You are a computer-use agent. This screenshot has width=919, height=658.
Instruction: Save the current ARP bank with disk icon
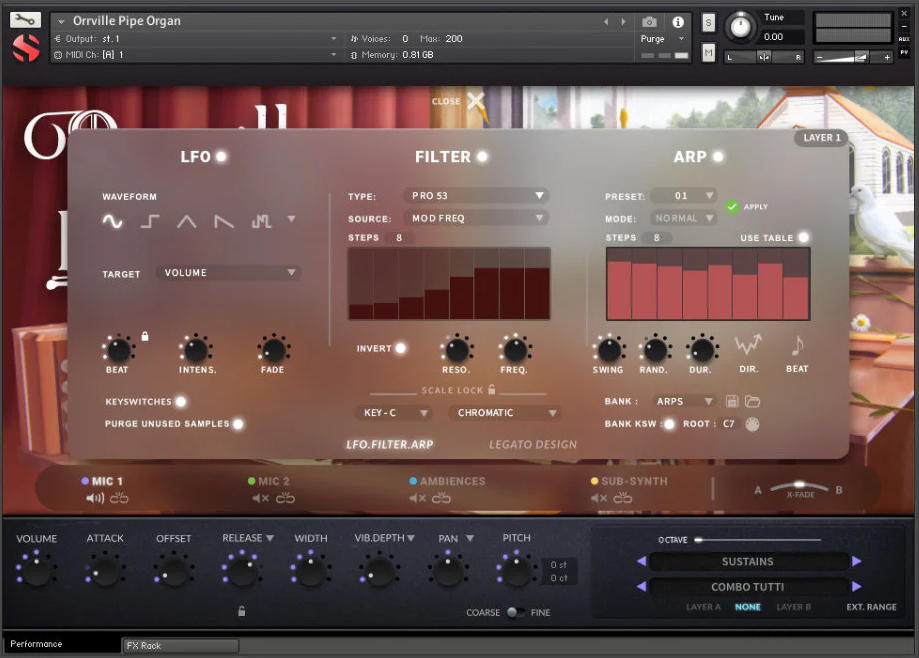pos(732,401)
